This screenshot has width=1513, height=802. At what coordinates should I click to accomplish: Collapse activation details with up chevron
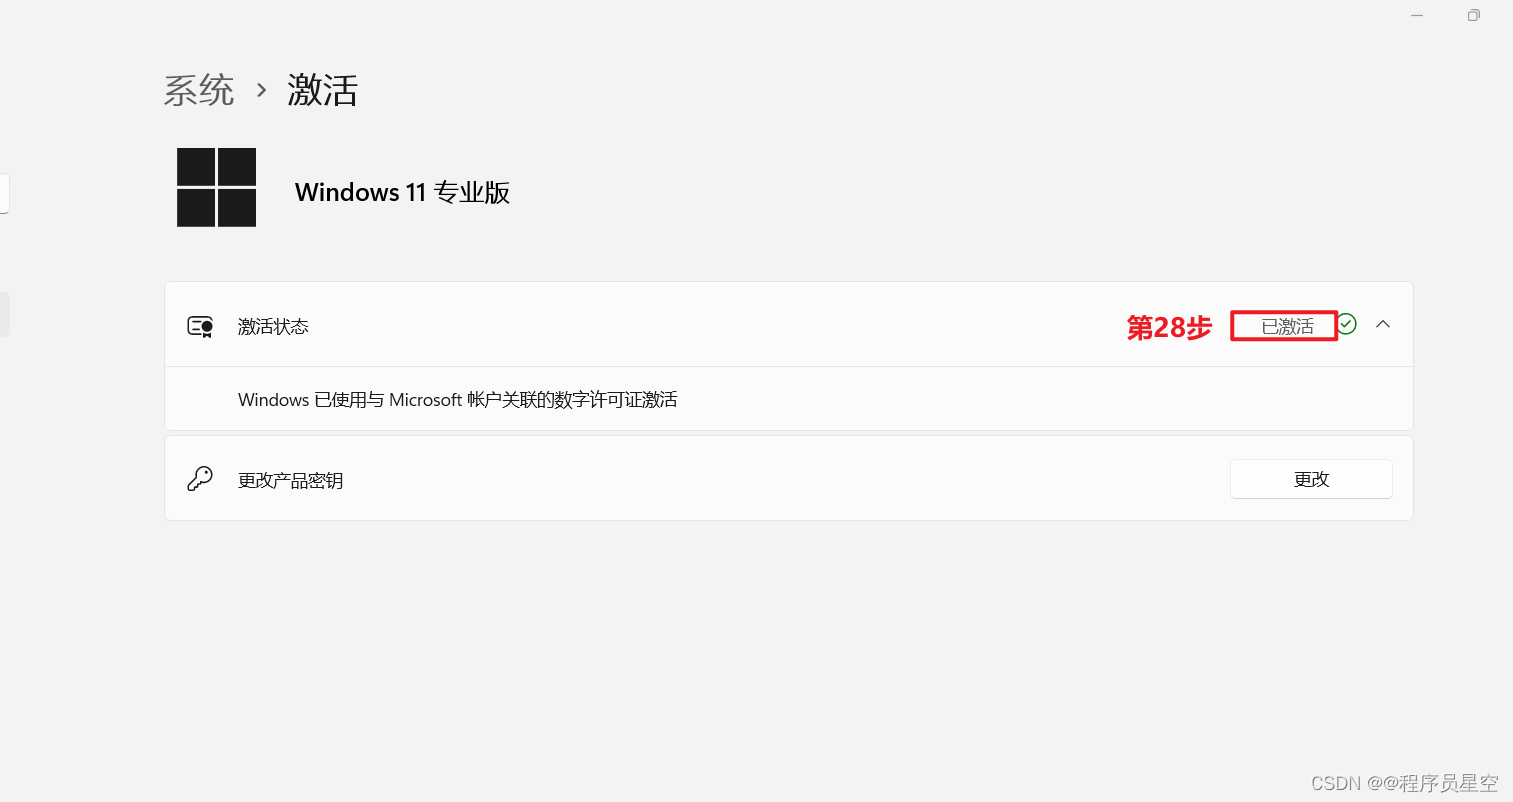1383,324
